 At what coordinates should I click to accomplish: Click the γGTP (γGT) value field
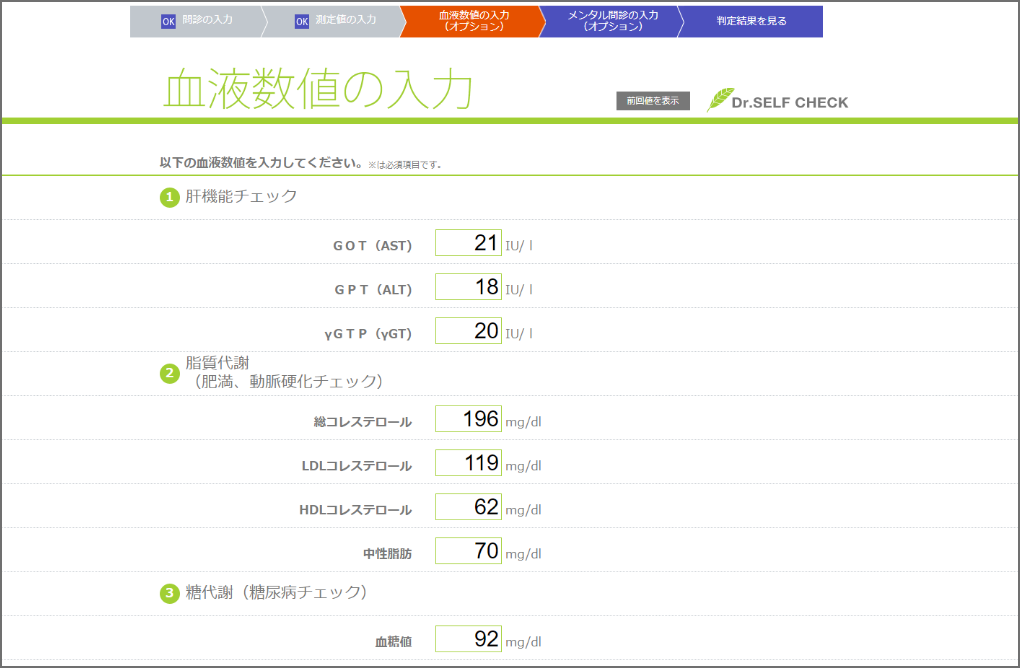click(x=468, y=330)
